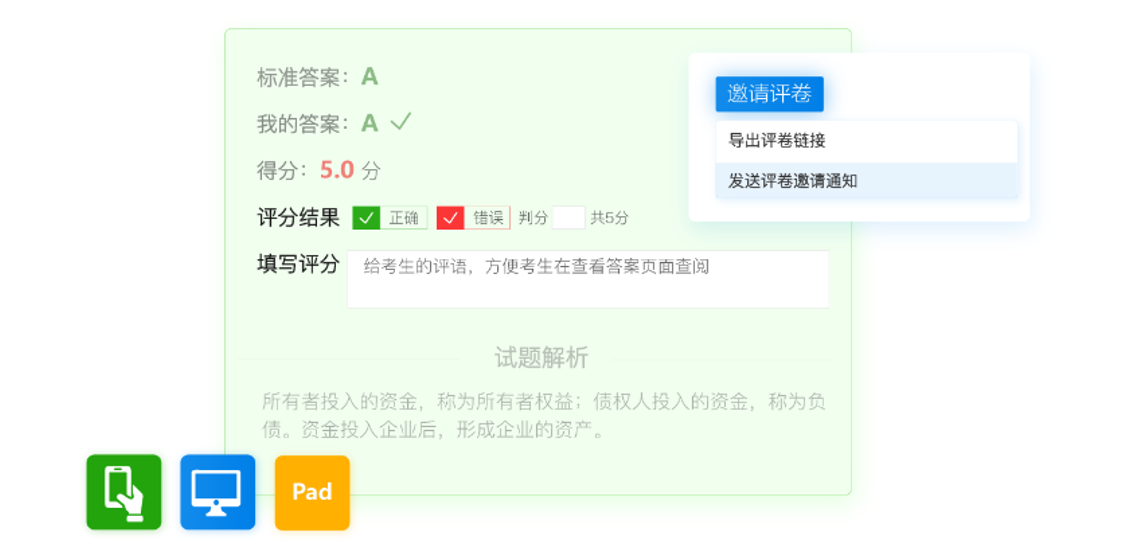Viewport: 1122px width, 557px height.
Task: Click the 标准答案 letter A
Action: click(370, 77)
